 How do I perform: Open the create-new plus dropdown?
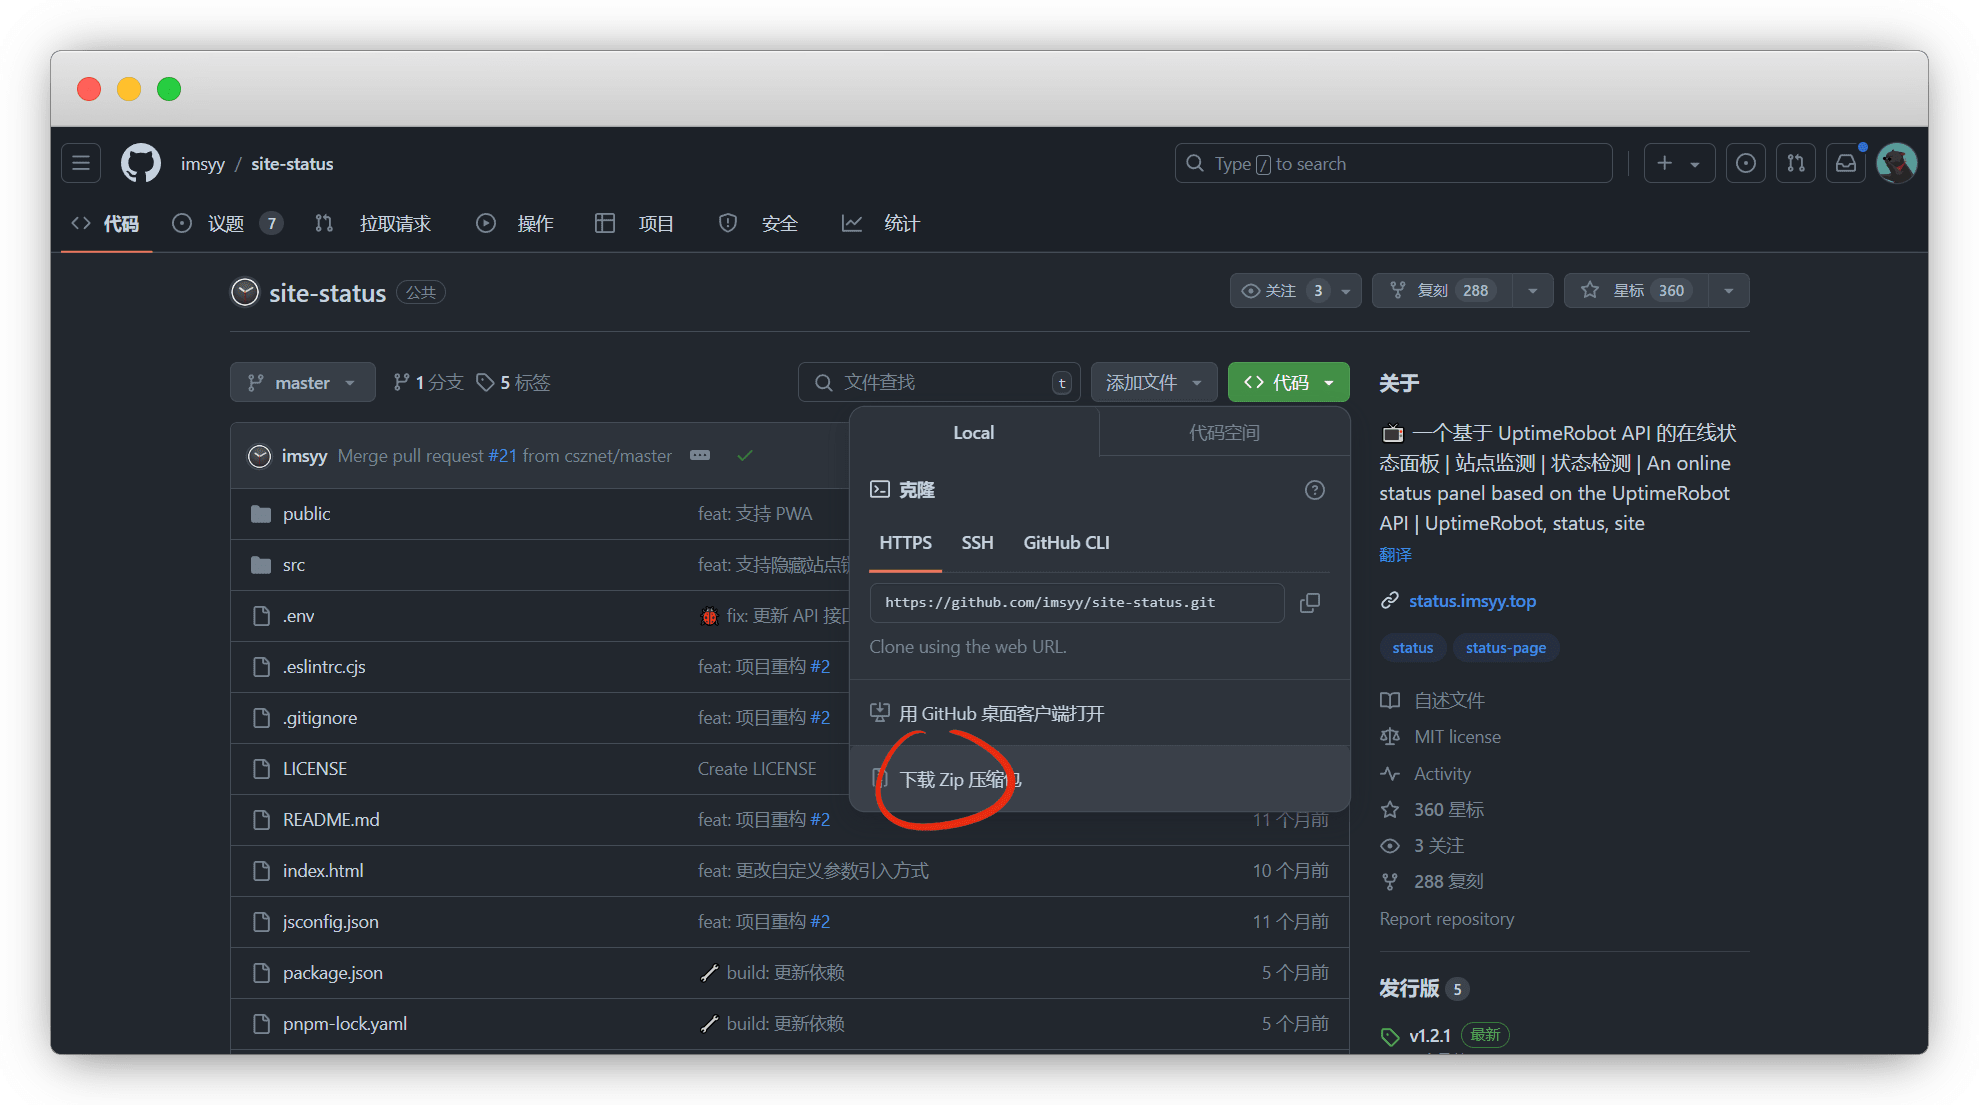click(1678, 163)
